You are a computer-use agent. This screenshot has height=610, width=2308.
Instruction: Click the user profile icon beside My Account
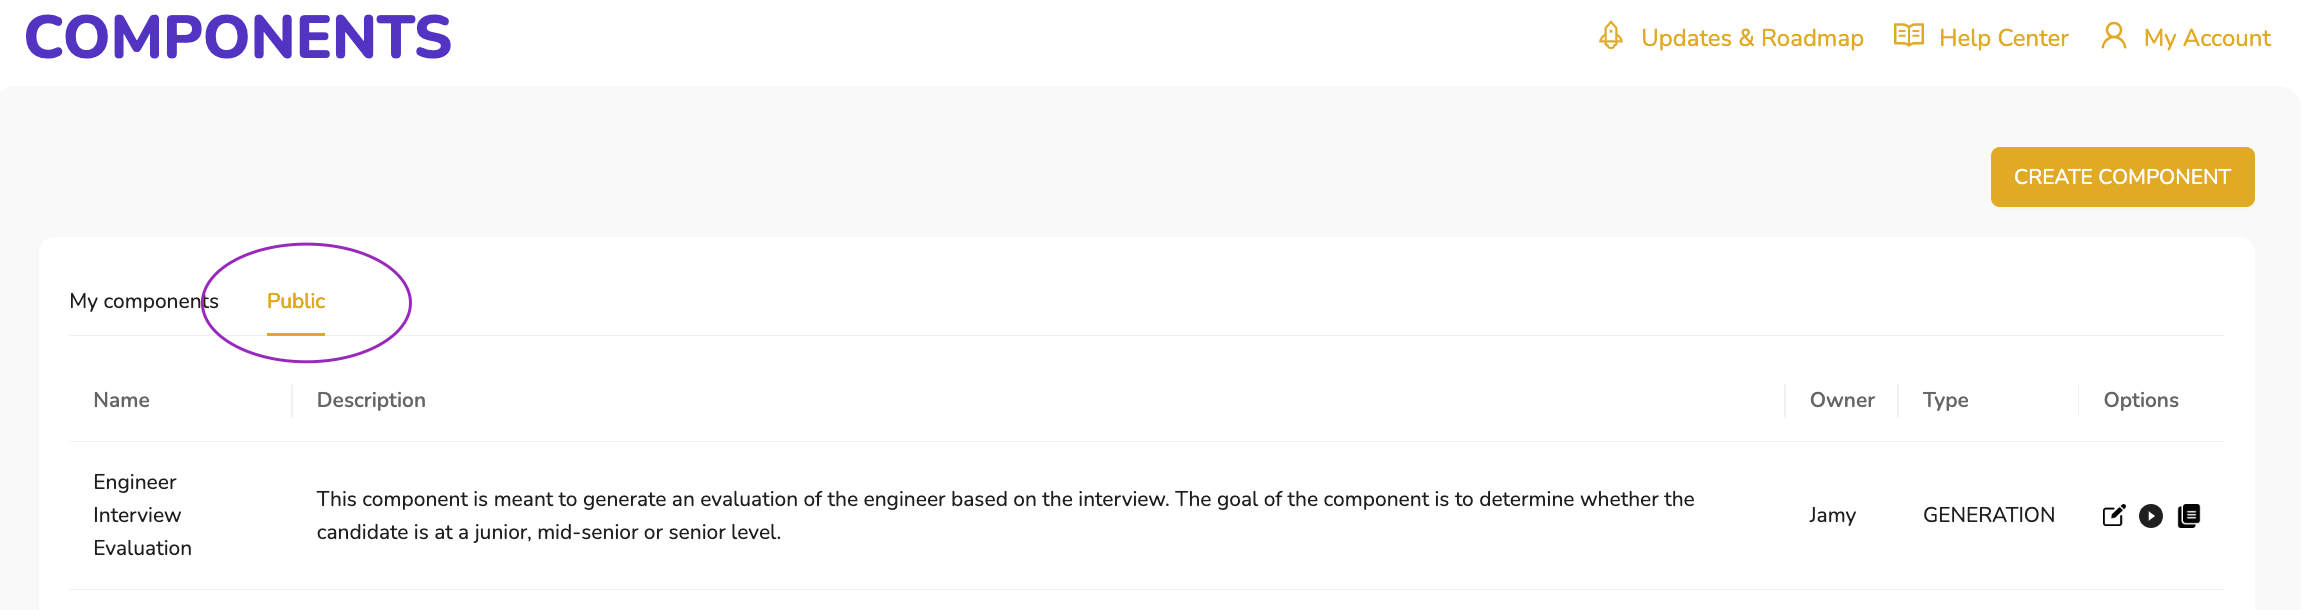point(2114,36)
